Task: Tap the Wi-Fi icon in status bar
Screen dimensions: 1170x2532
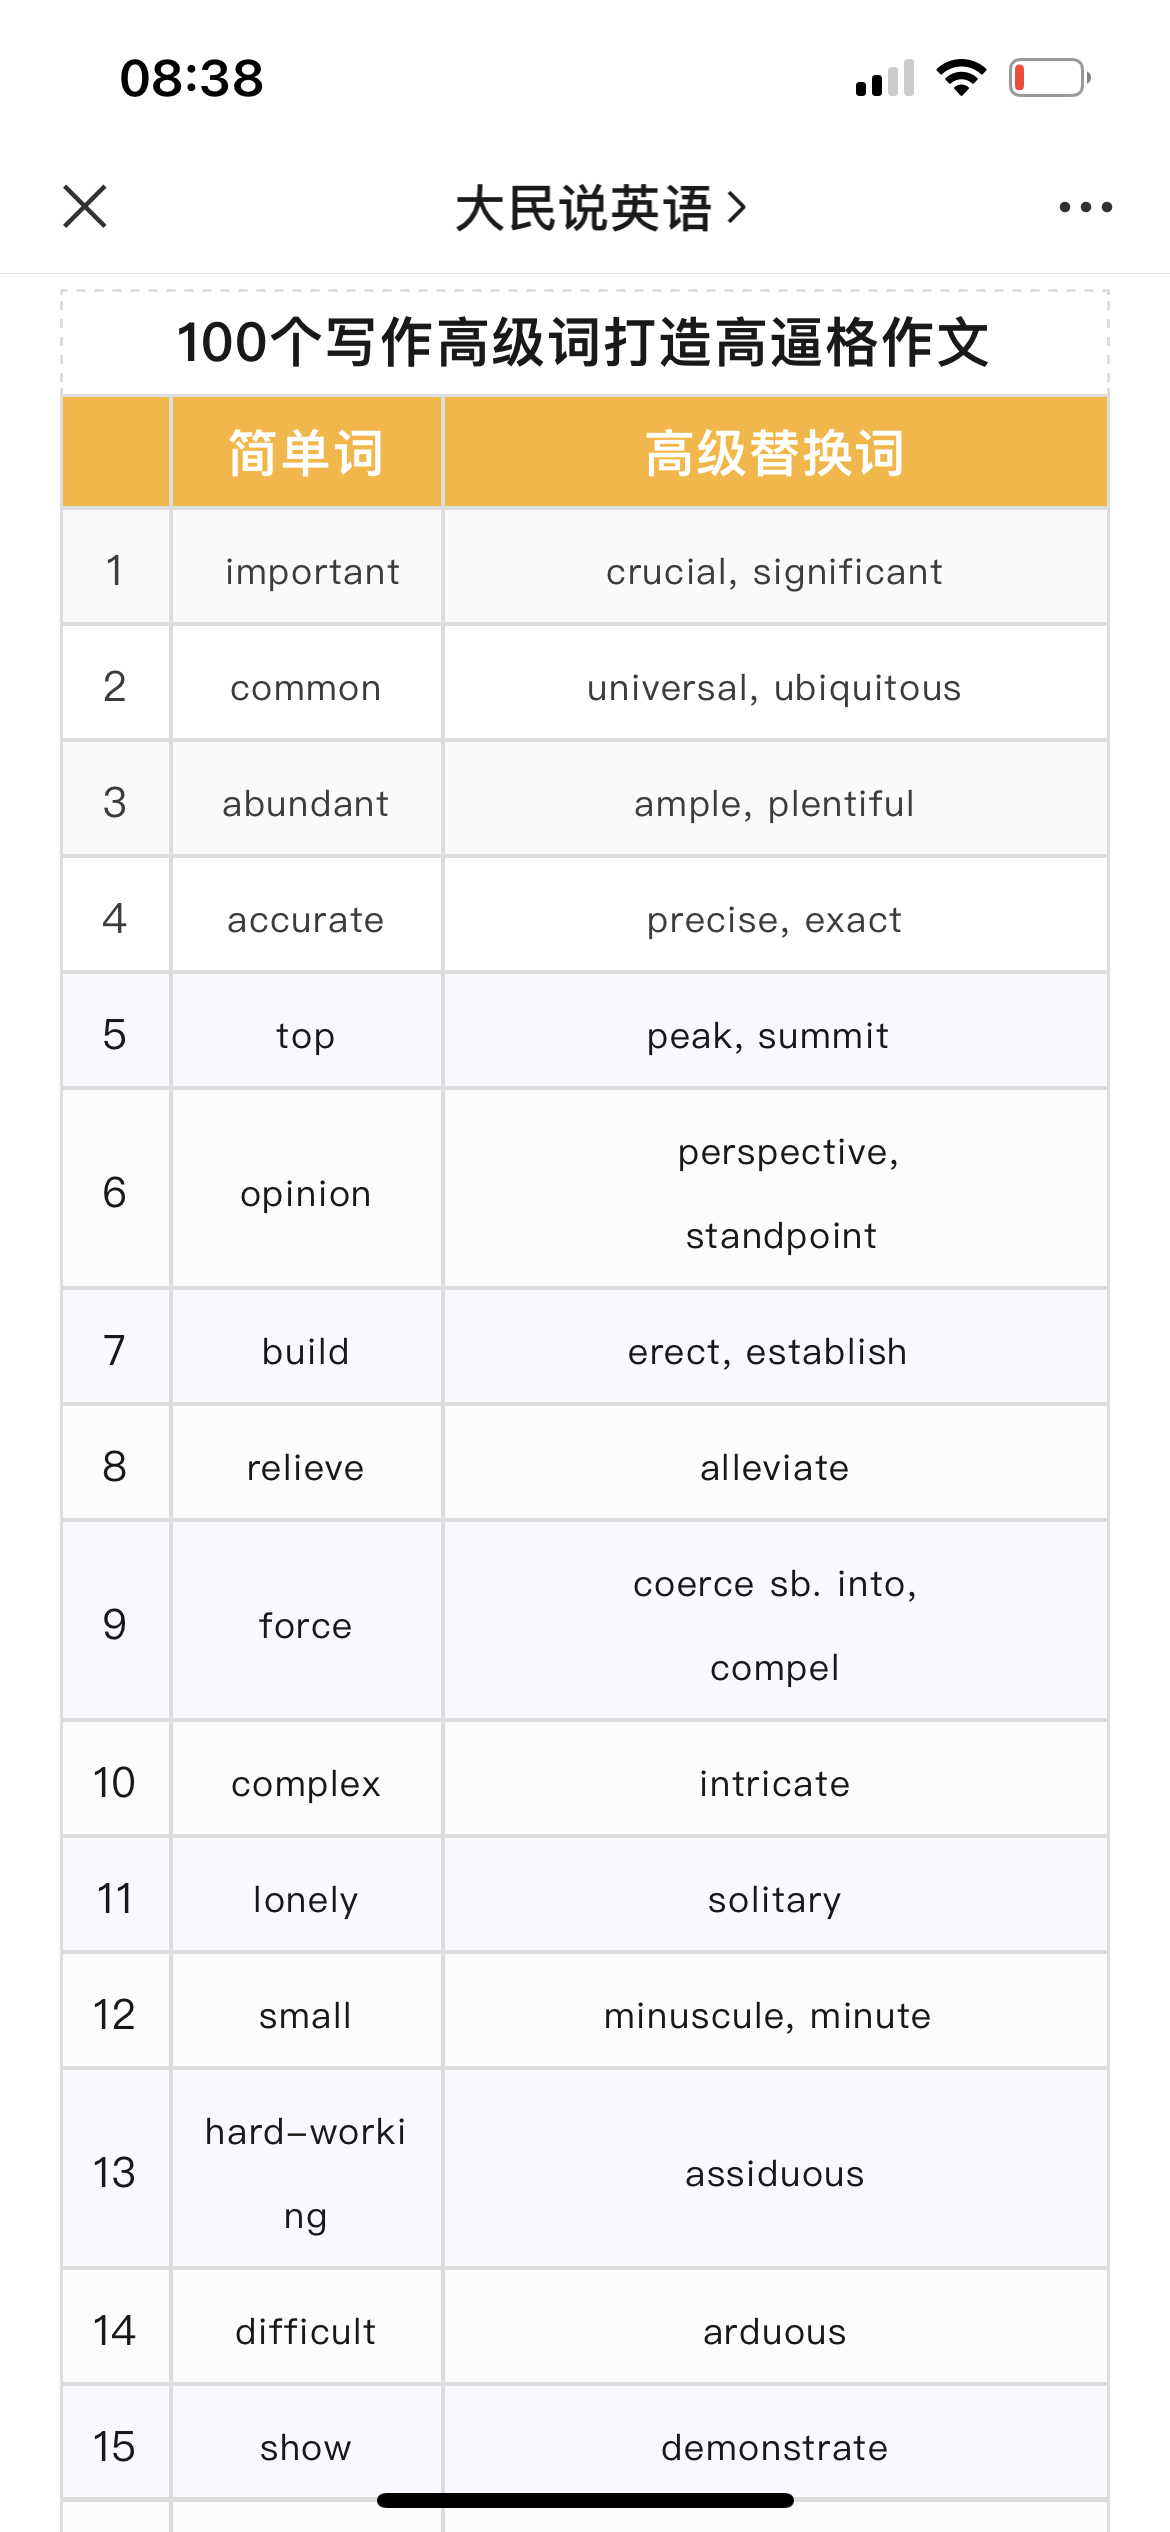Action: [961, 78]
